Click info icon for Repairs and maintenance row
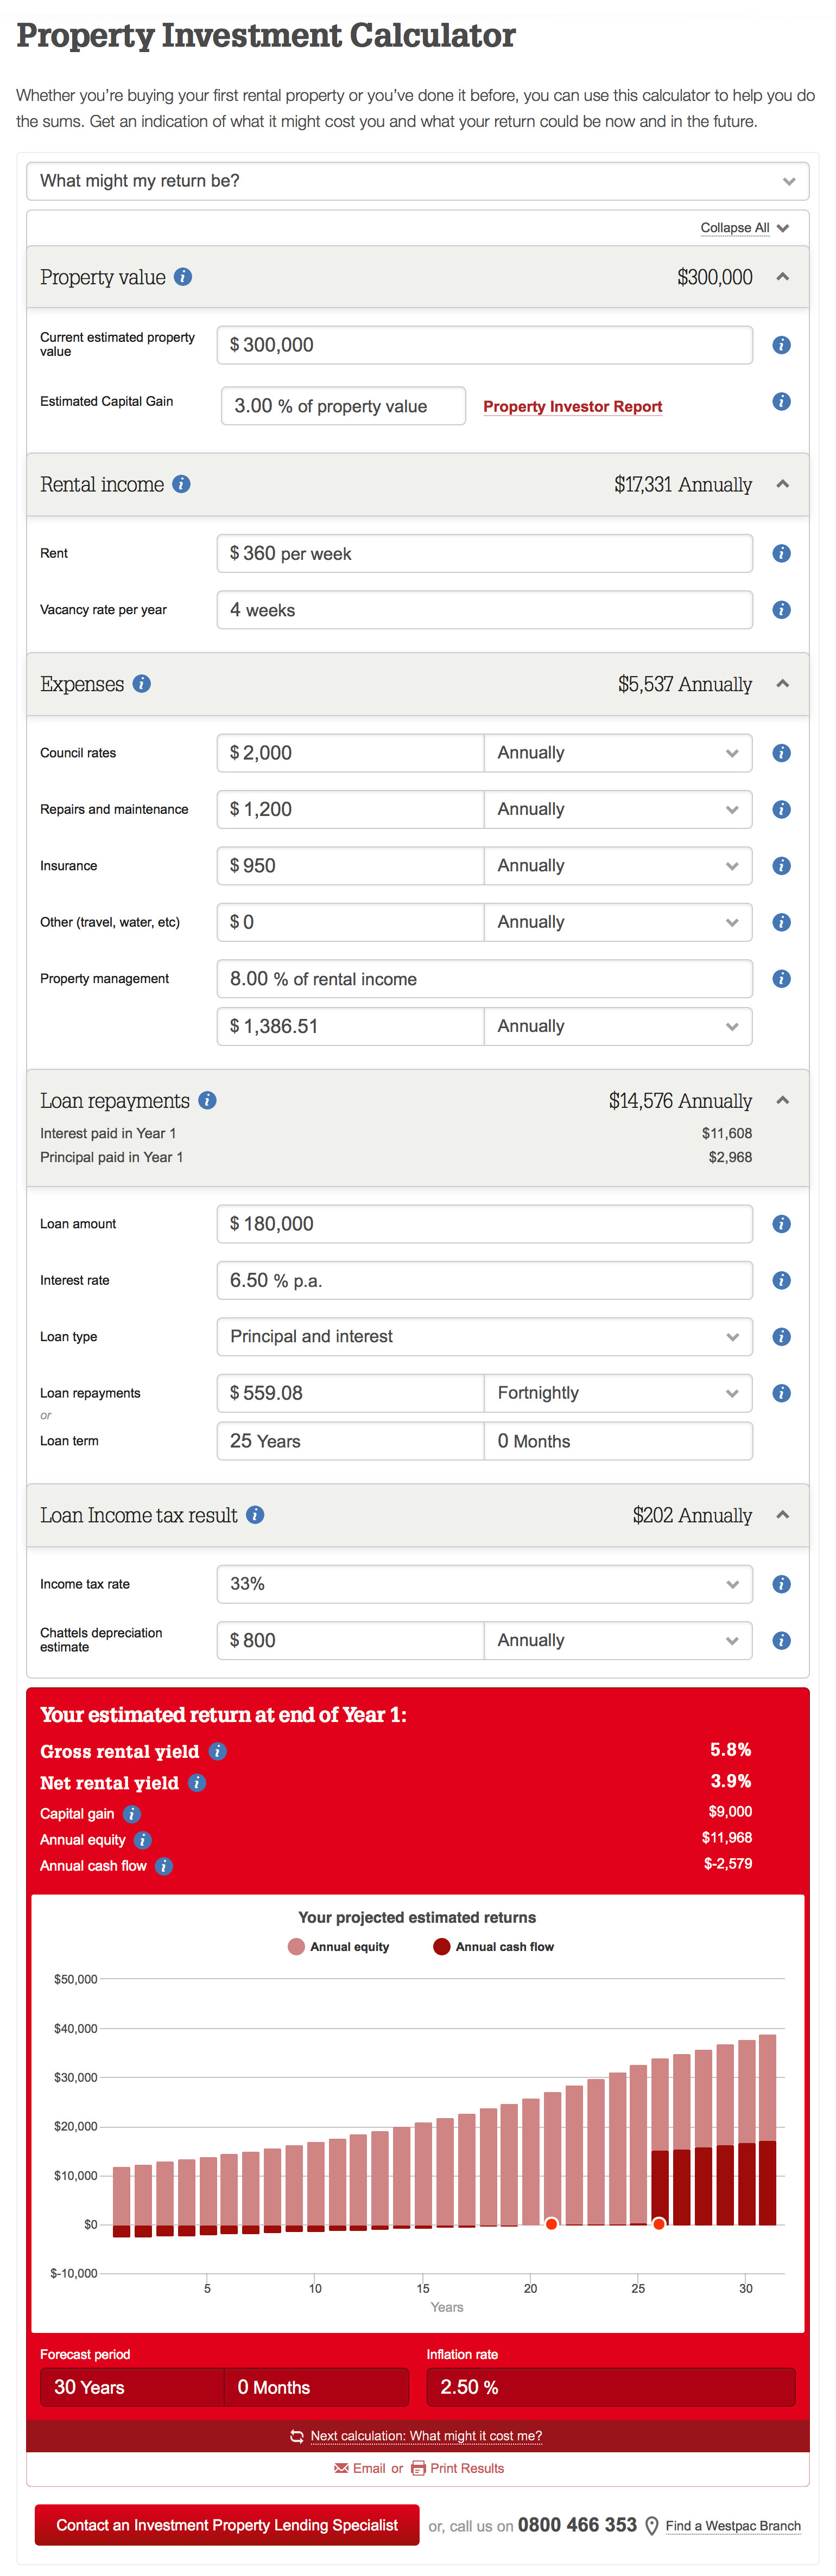 [782, 809]
